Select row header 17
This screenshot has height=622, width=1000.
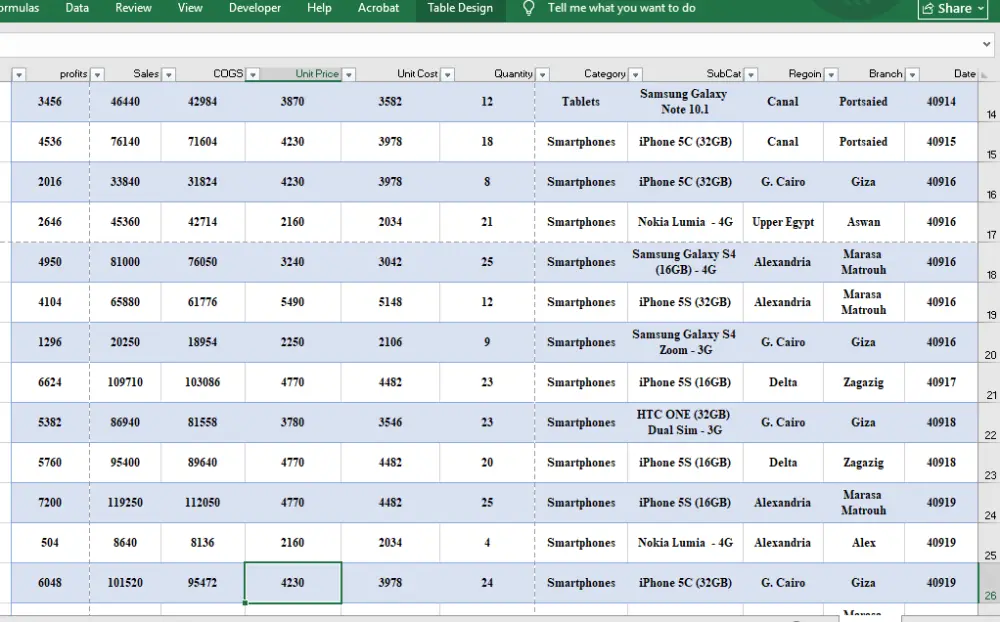pyautogui.click(x=990, y=222)
